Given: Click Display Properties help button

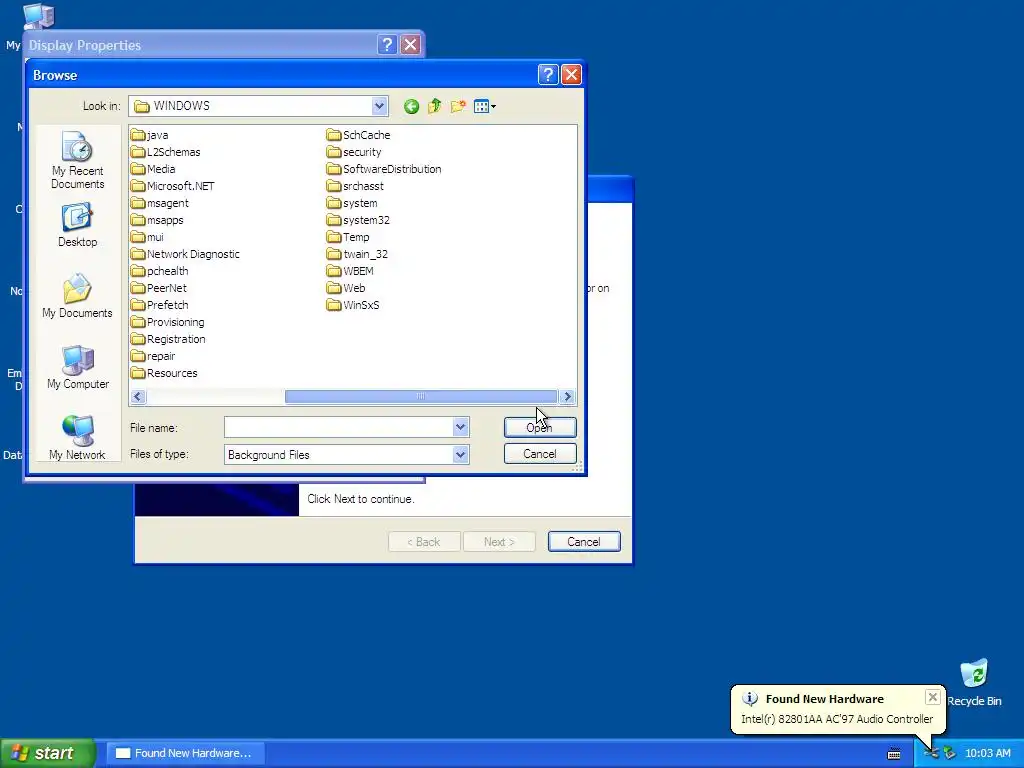Looking at the screenshot, I should pos(387,44).
